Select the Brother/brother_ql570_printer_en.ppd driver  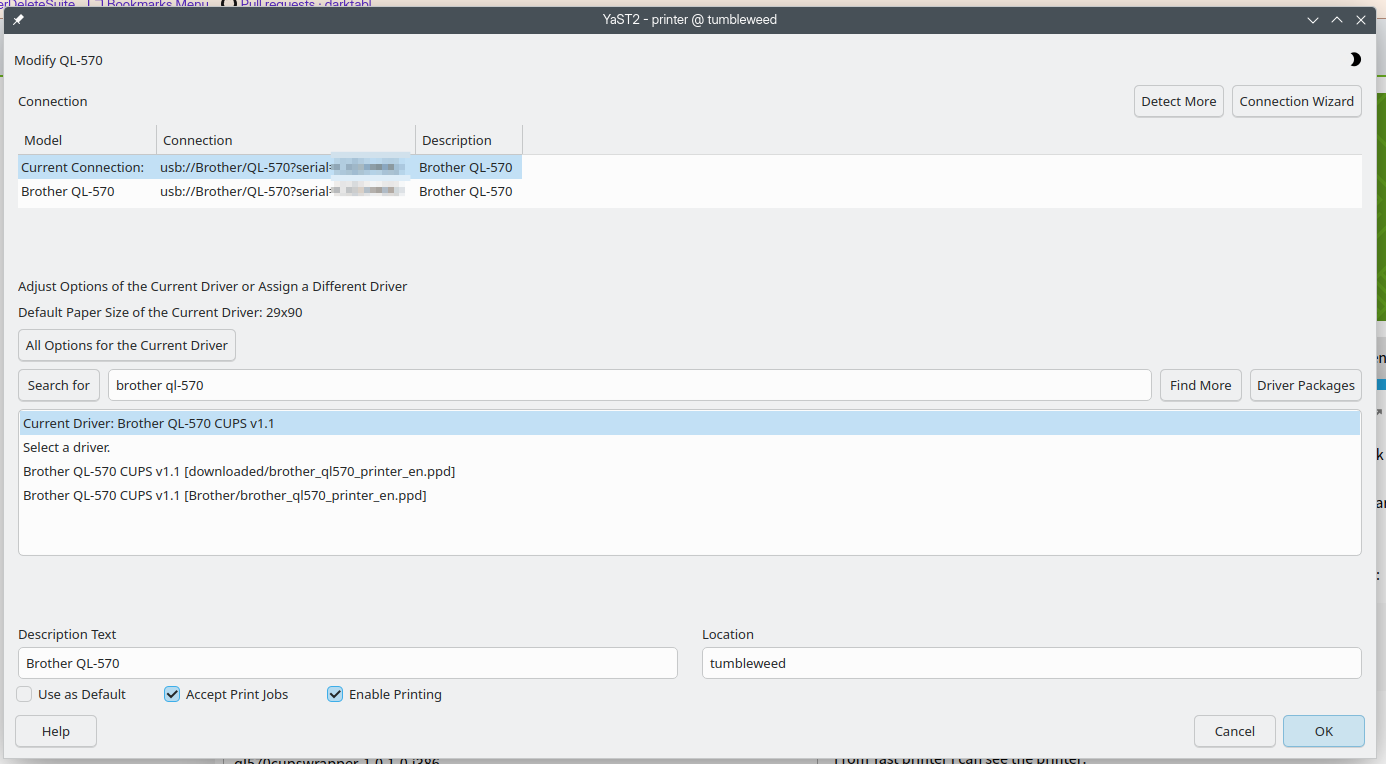(690, 495)
